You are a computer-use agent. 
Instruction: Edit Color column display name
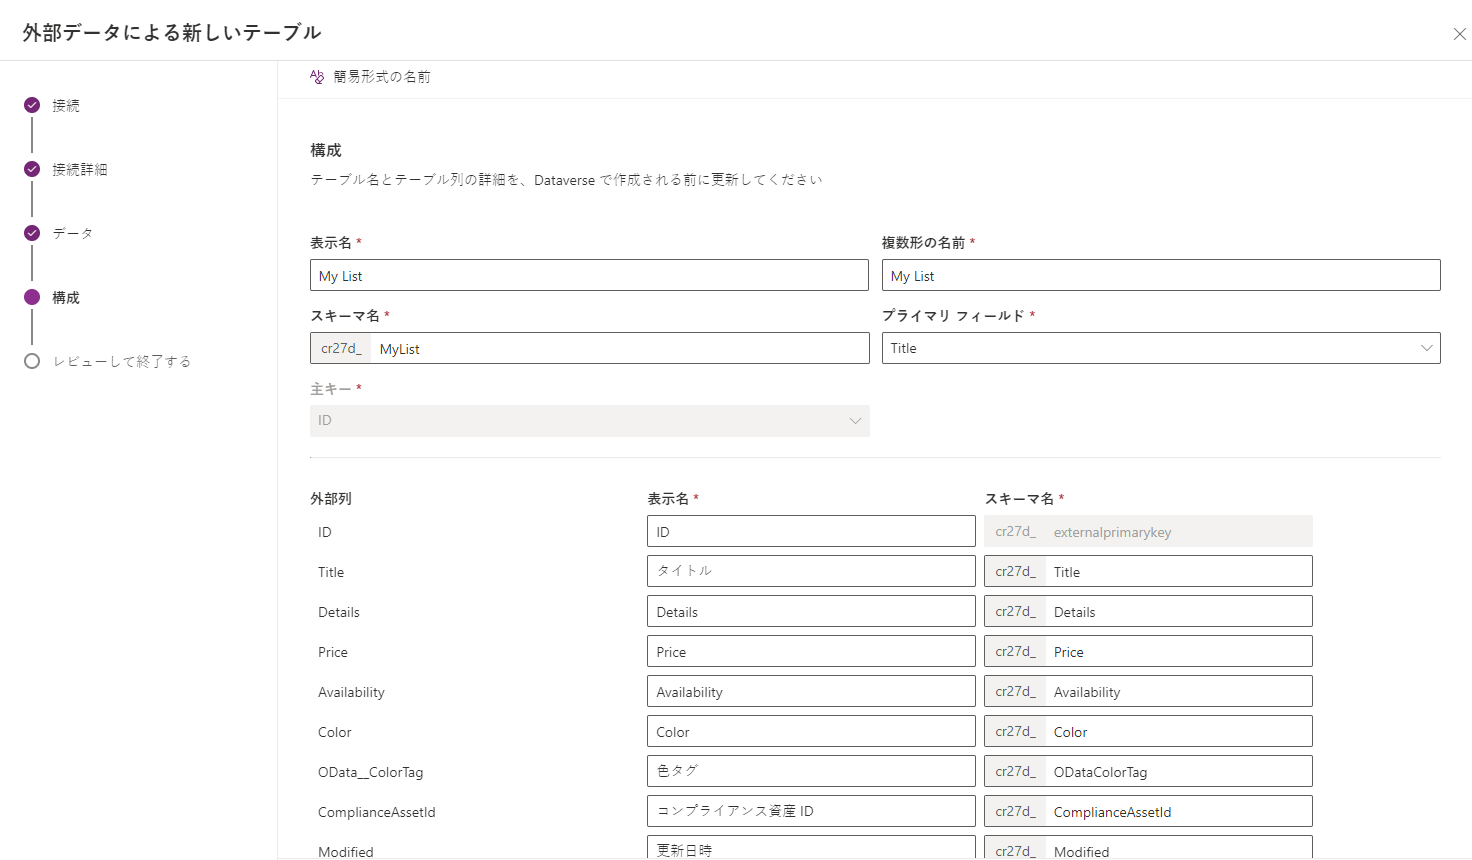tap(811, 731)
